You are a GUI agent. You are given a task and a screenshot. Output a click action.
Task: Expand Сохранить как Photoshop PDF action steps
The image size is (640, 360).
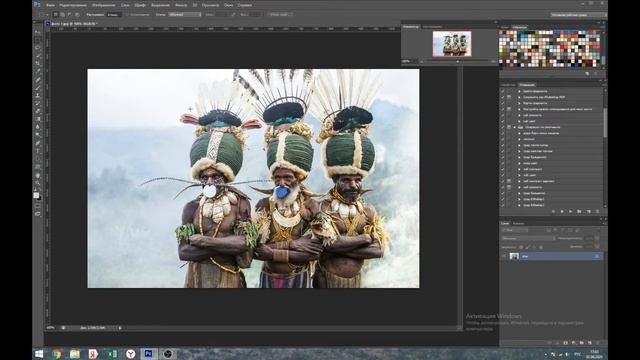coord(519,97)
